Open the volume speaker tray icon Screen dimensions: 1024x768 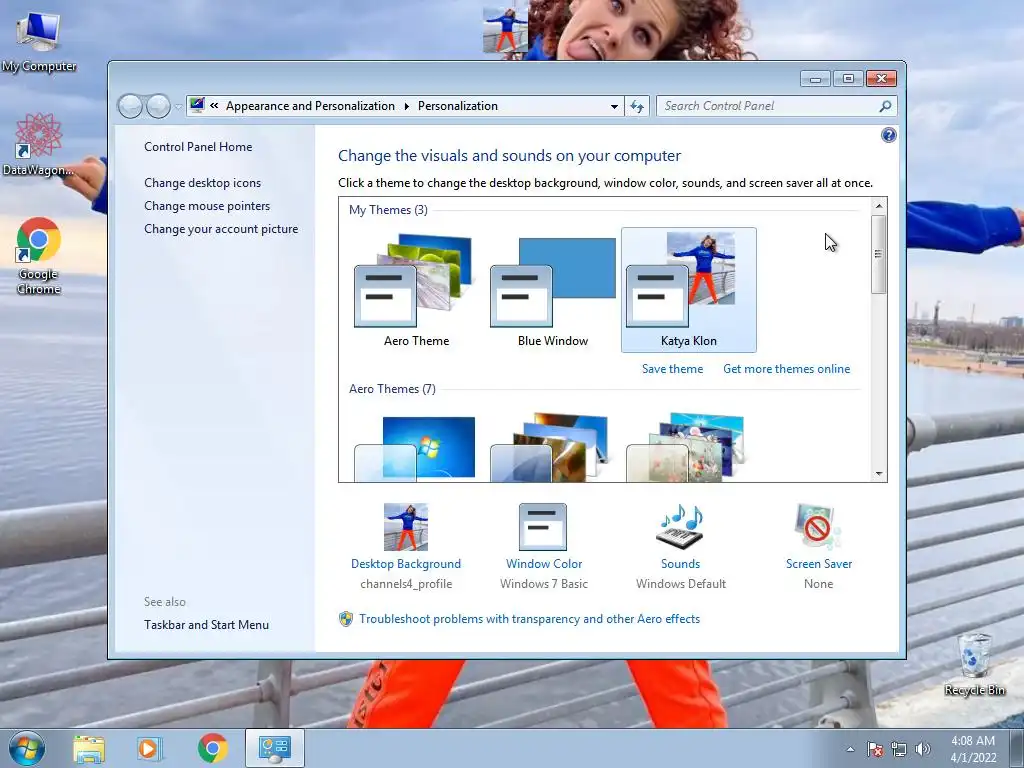pyautogui.click(x=923, y=749)
